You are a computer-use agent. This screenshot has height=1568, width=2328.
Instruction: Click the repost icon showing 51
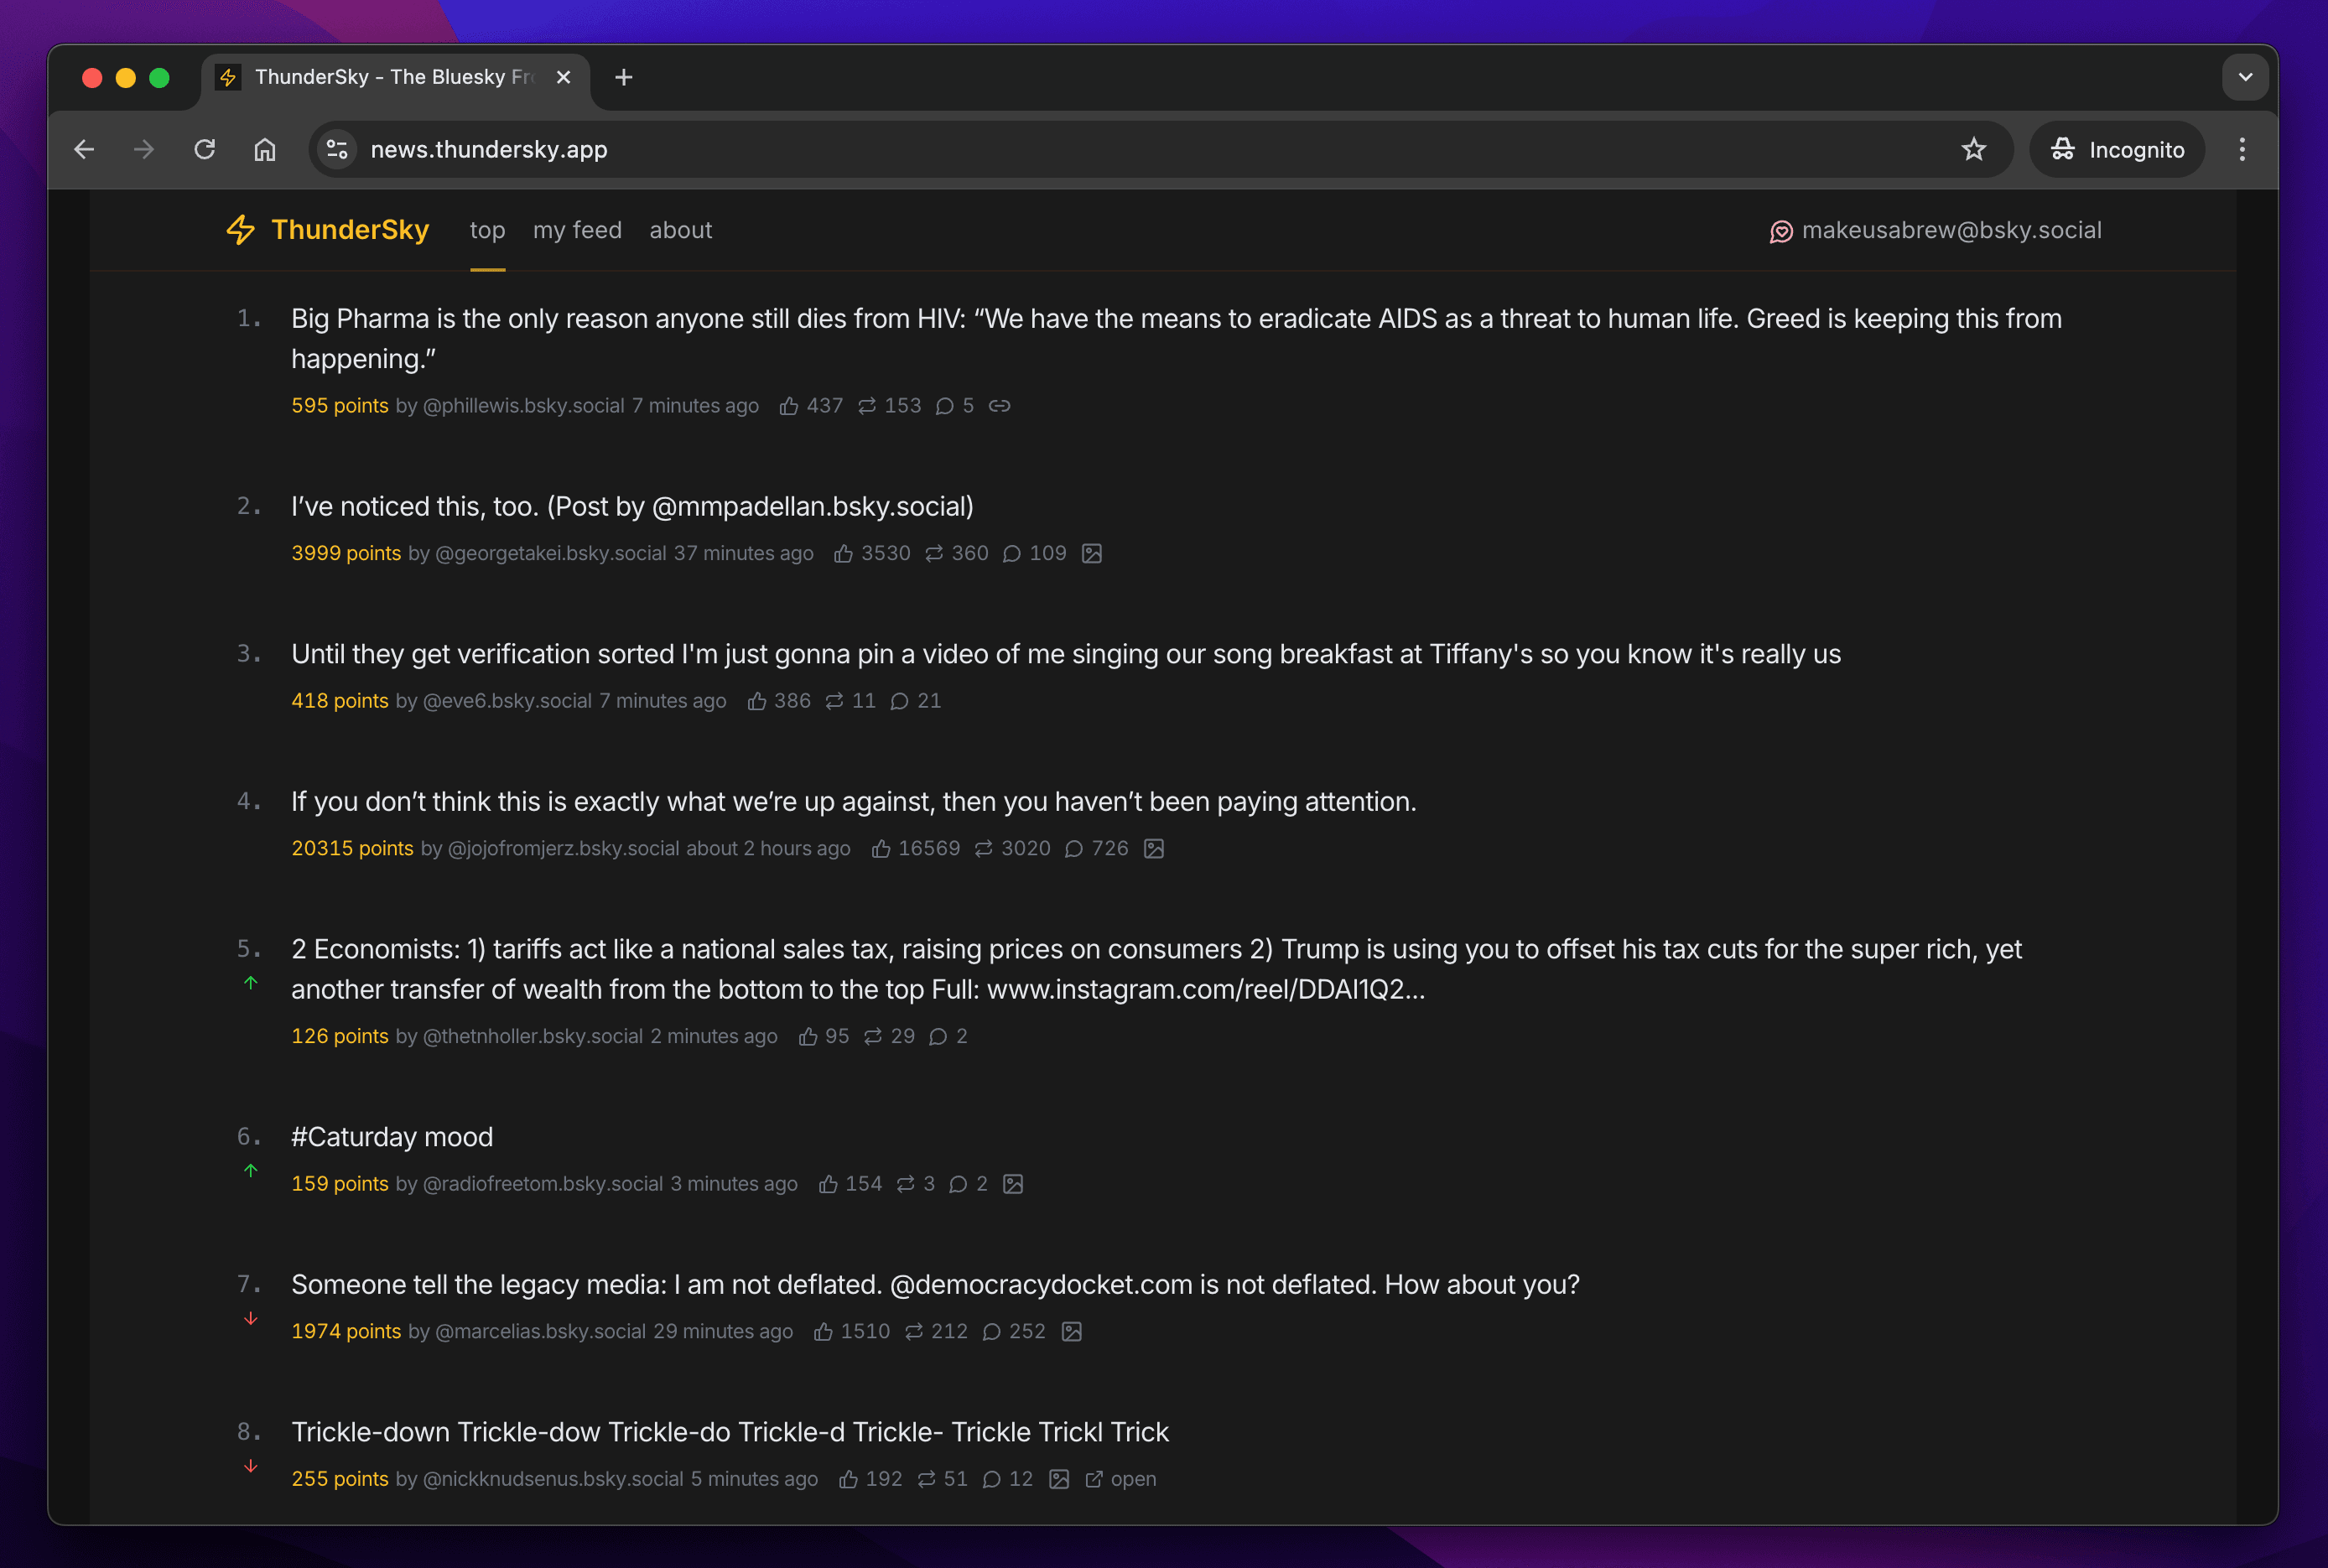tap(927, 1479)
